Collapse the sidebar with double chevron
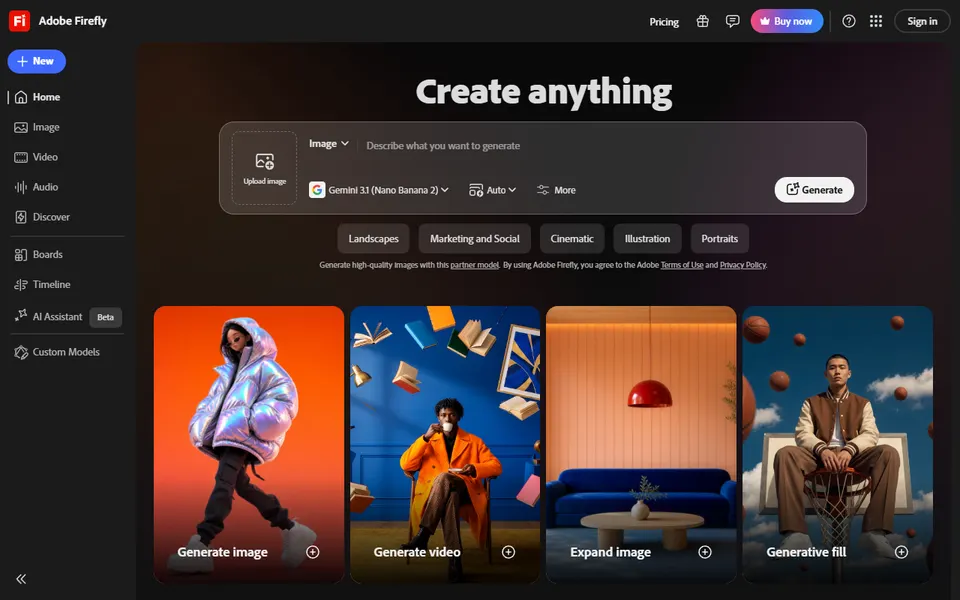The height and width of the screenshot is (600, 960). pyautogui.click(x=21, y=579)
